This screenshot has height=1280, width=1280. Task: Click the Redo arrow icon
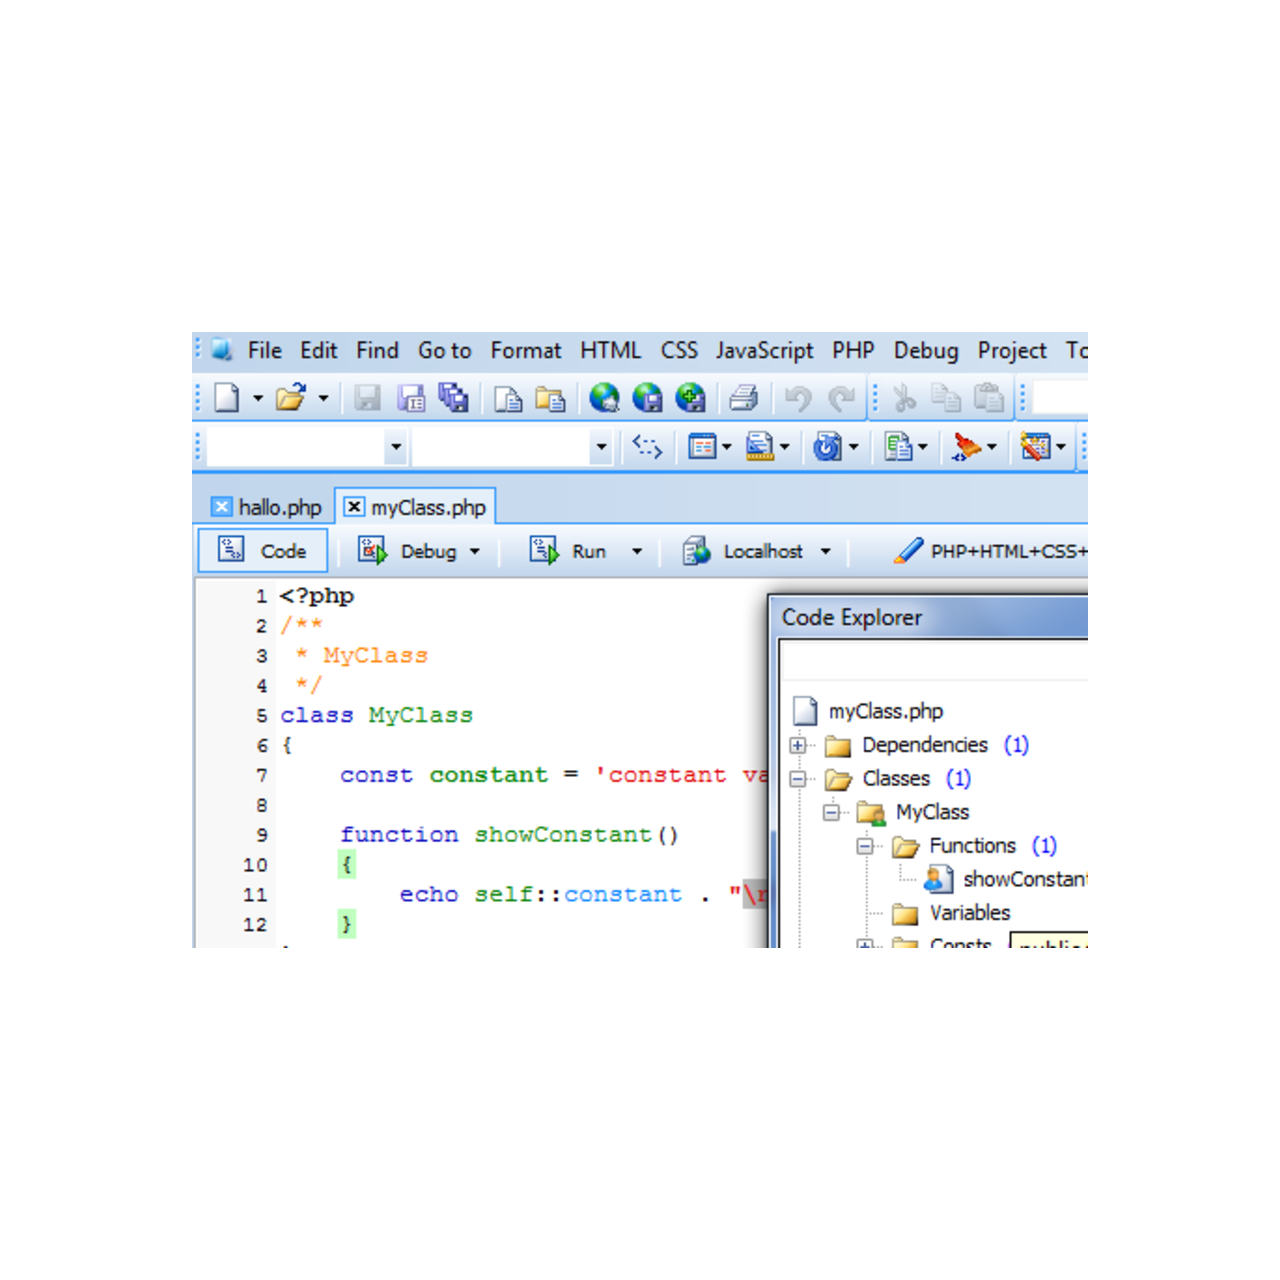click(841, 398)
